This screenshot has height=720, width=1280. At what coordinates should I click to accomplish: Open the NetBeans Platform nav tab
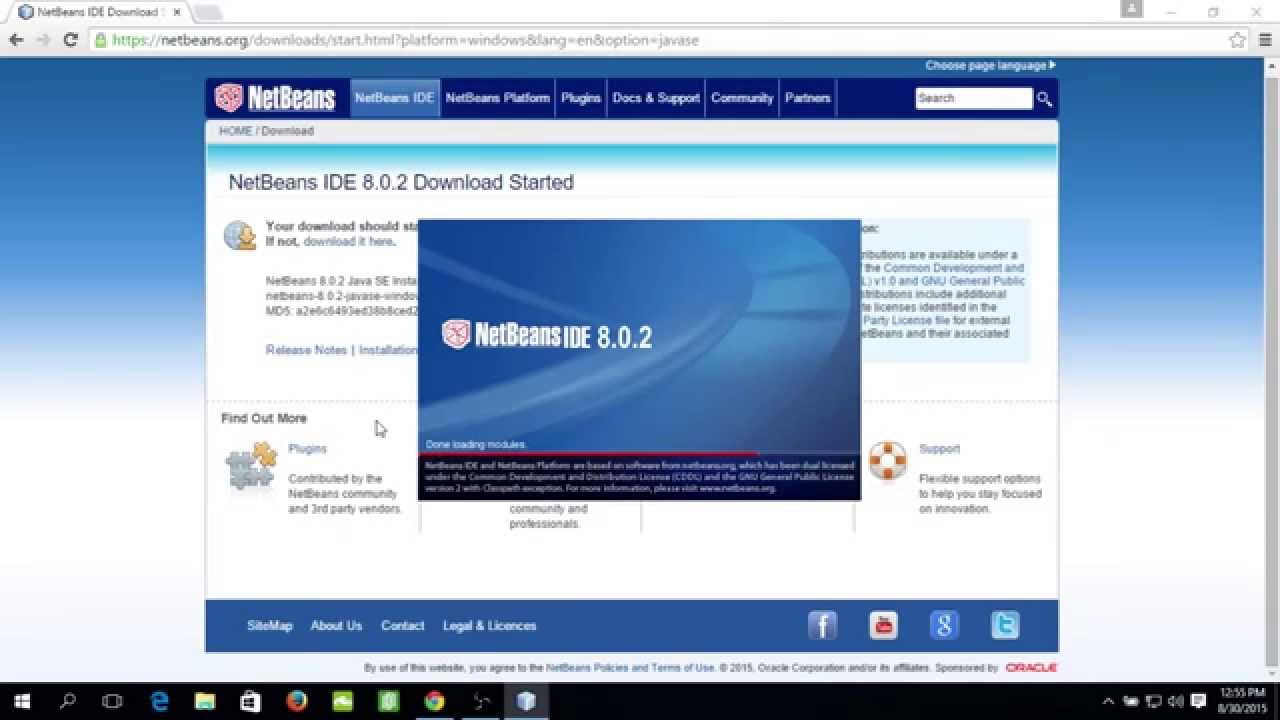pyautogui.click(x=497, y=98)
